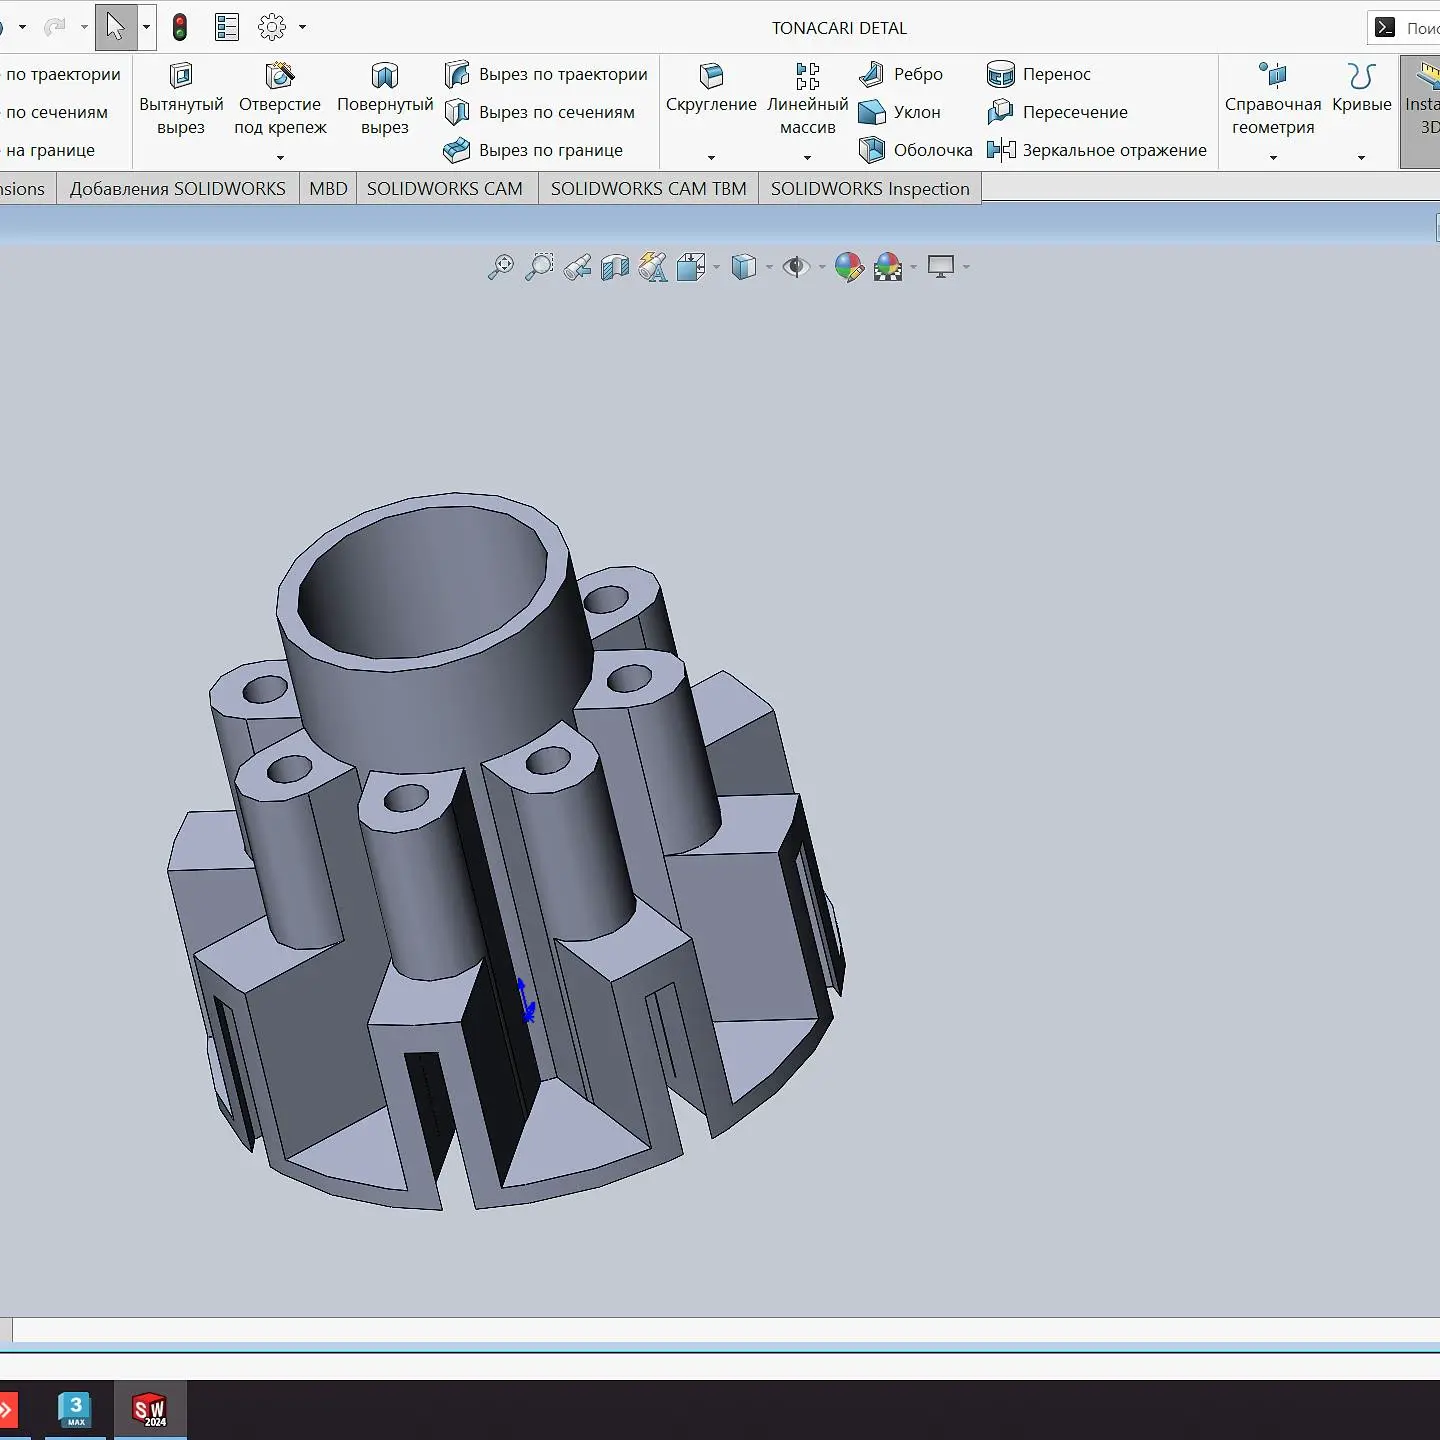
Task: Toggle Instant 3D mode
Action: (x=1421, y=110)
